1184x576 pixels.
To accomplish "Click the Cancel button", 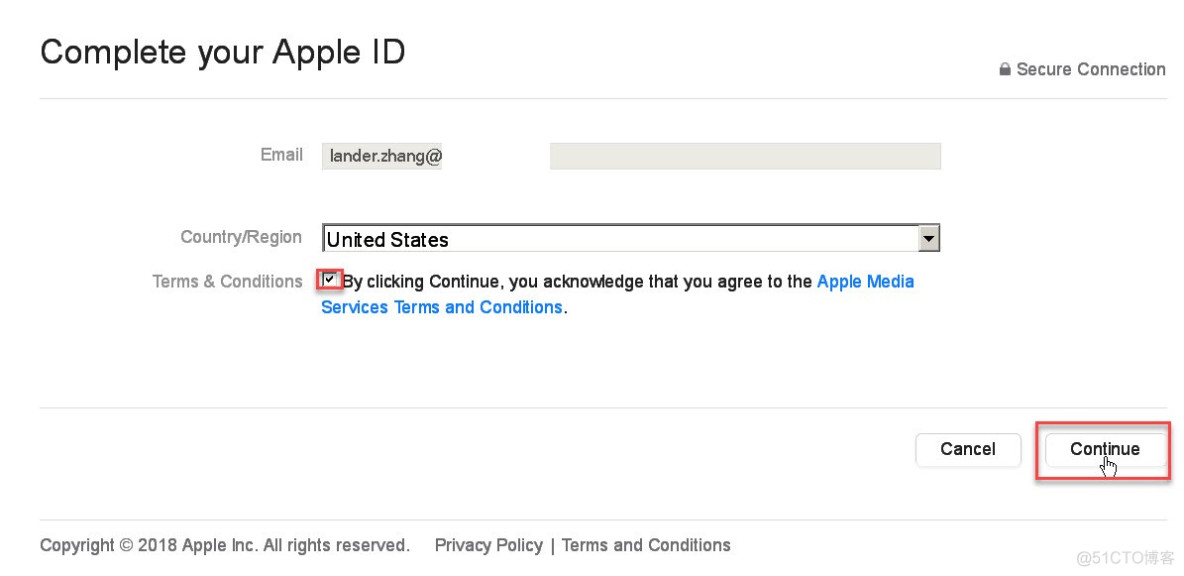I will (x=967, y=449).
